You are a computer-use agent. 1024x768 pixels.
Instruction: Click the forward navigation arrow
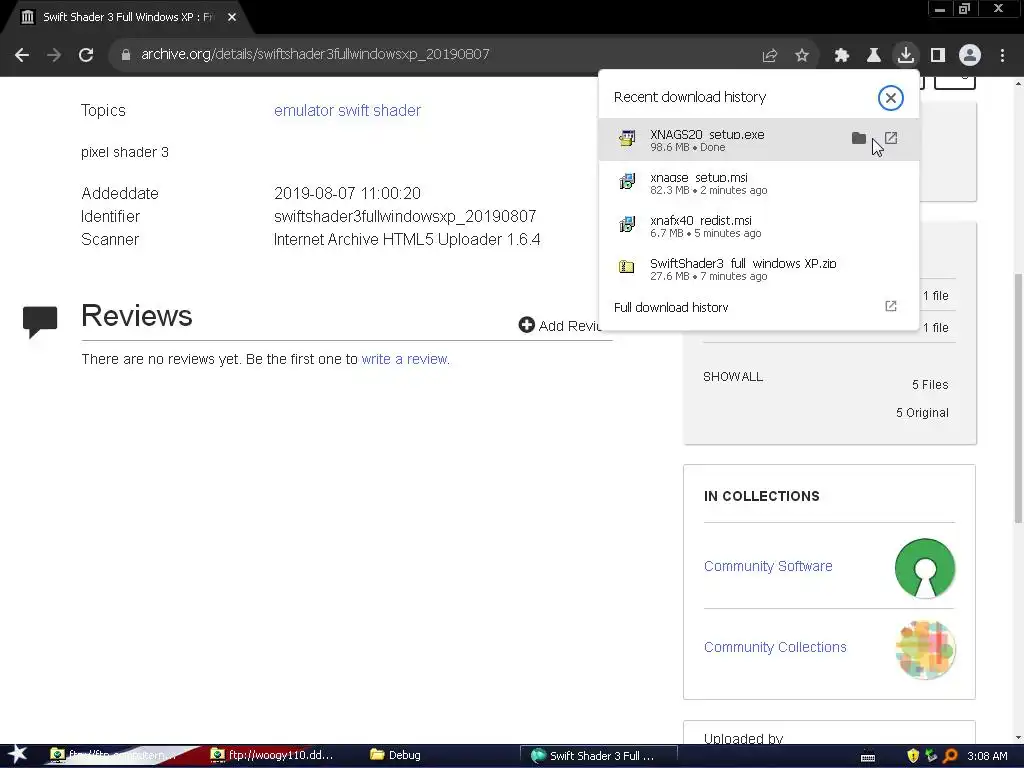tap(54, 55)
